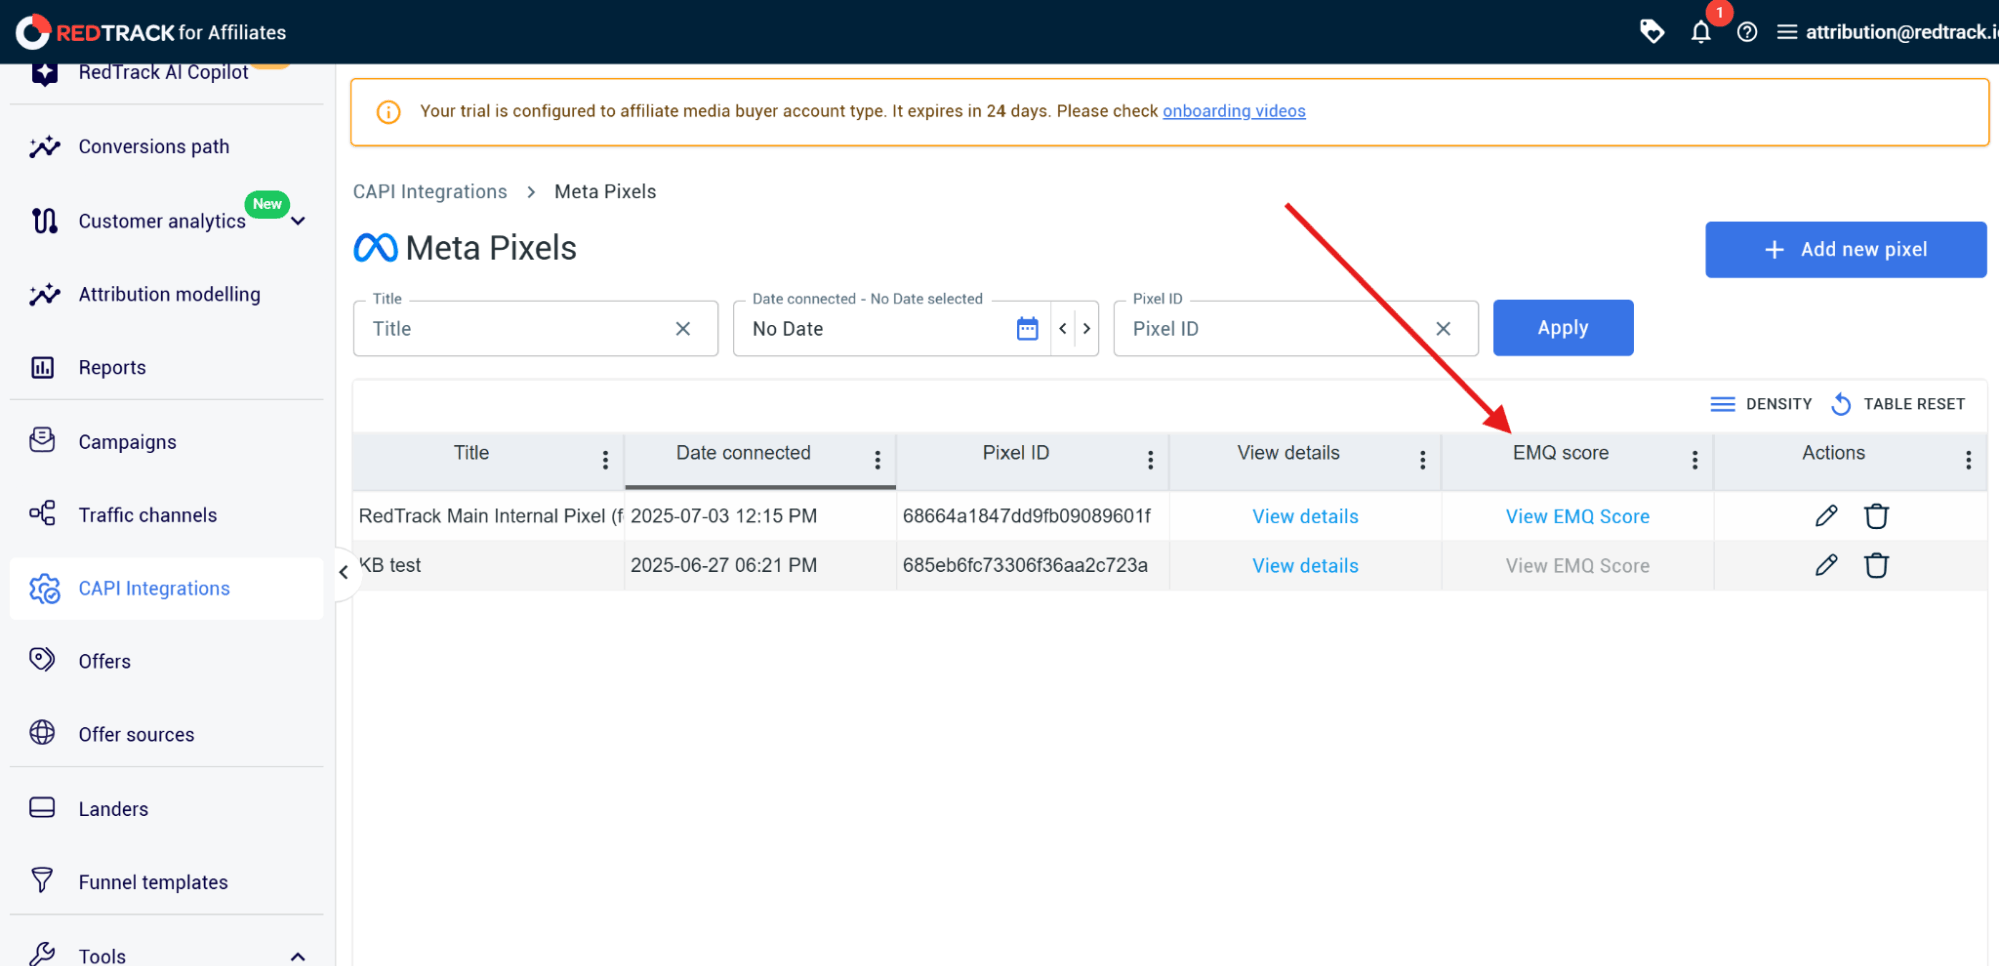The width and height of the screenshot is (1999, 967).
Task: Sort by Title column header
Action: 471,453
